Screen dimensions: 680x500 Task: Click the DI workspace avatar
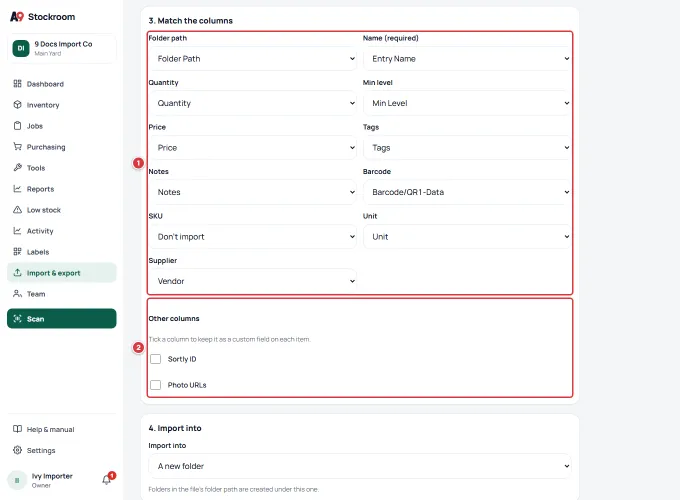(21, 48)
